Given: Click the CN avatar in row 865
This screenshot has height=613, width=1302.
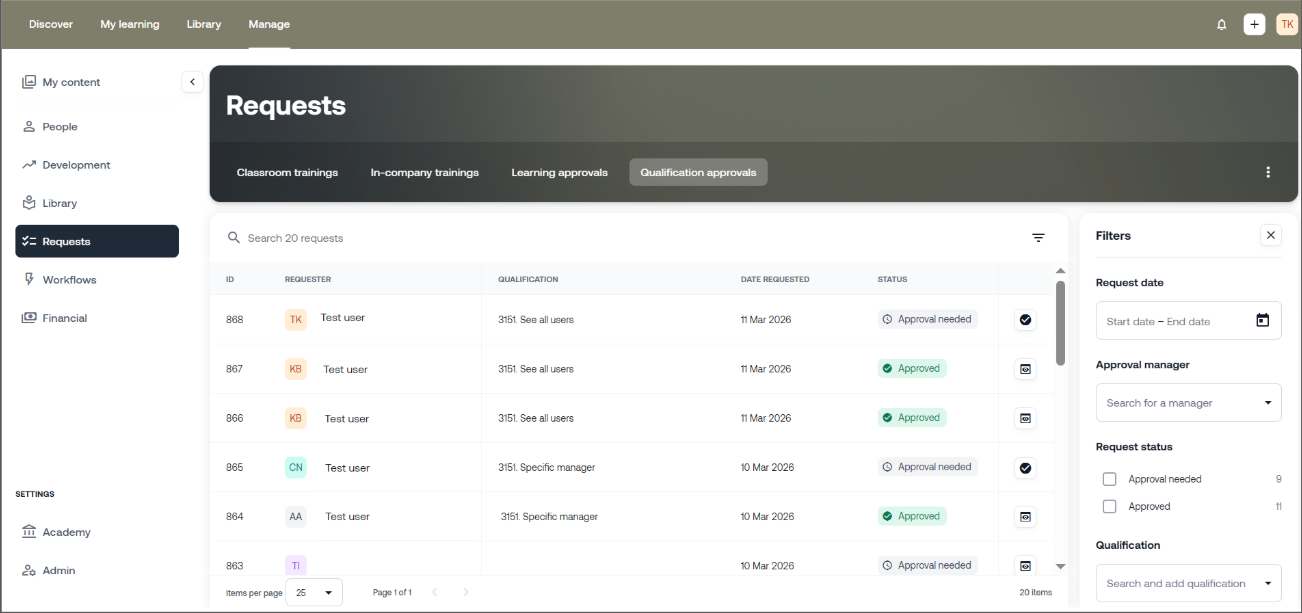Looking at the screenshot, I should (295, 467).
